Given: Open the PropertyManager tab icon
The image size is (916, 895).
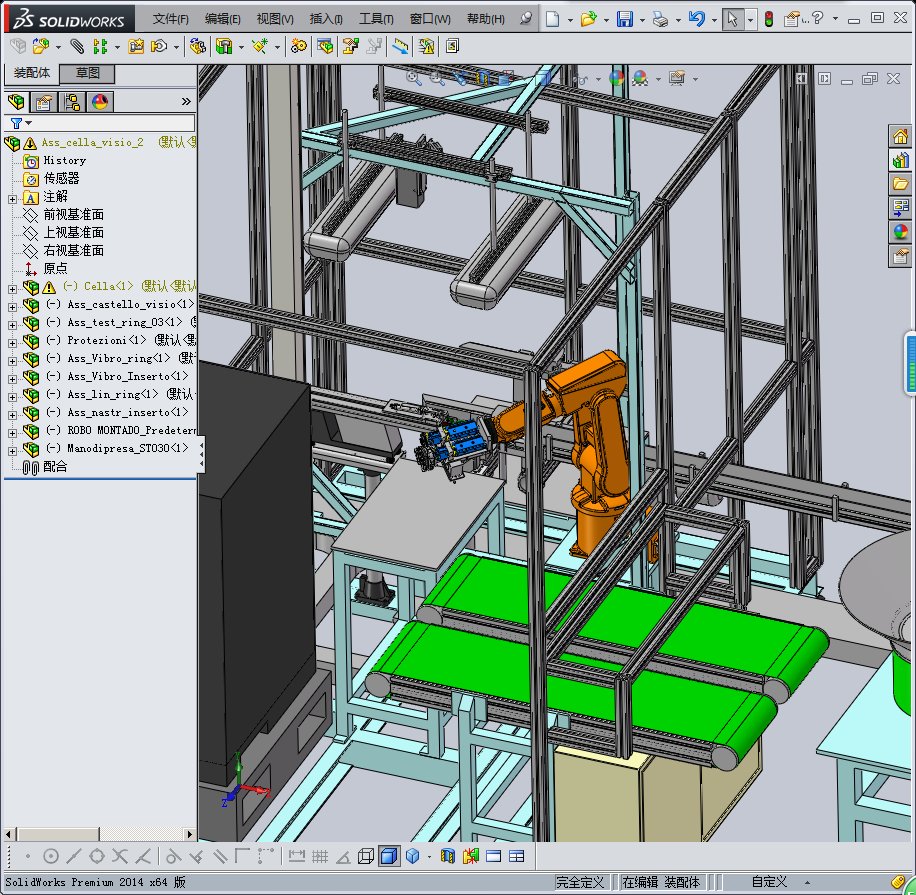Looking at the screenshot, I should pos(43,101).
